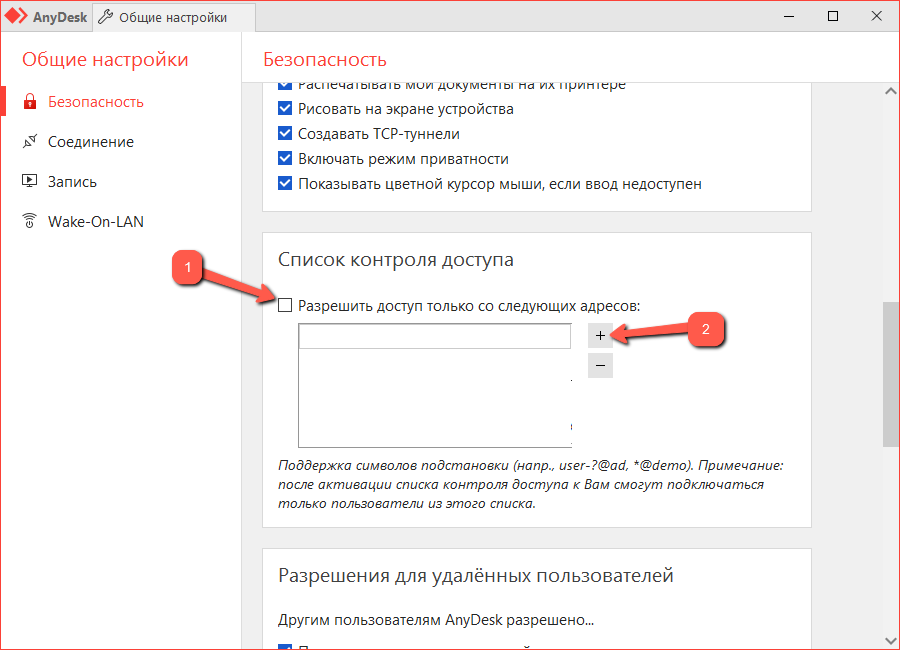Screen dimensions: 900x650
Task: Uncheck Рисовать на экране устройства
Action: tap(285, 108)
